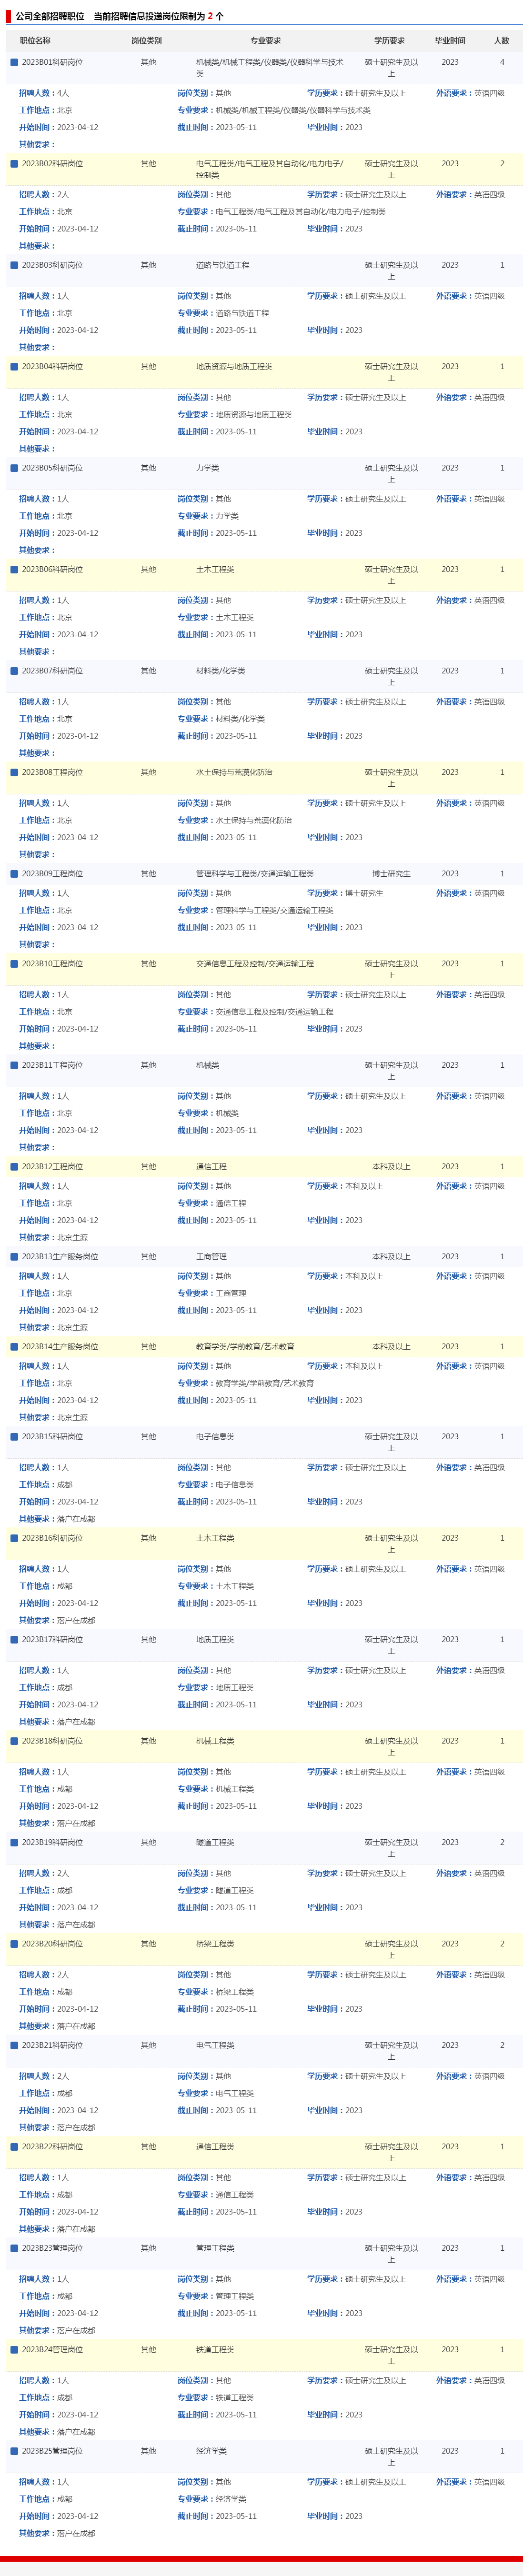523x2576 pixels.
Task: Select the 2023B05科研岗位 job title
Action: pos(52,468)
